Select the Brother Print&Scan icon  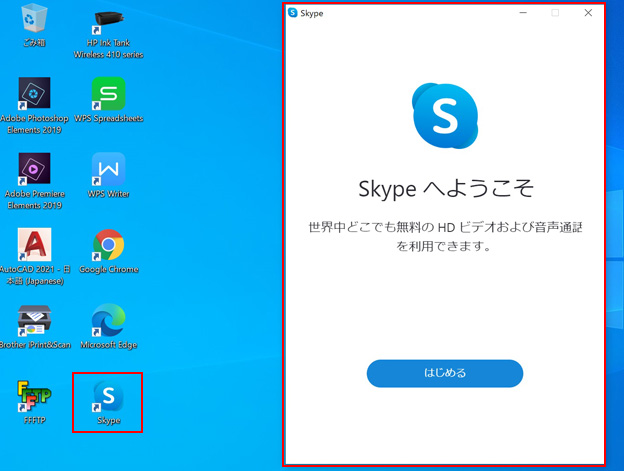34,321
